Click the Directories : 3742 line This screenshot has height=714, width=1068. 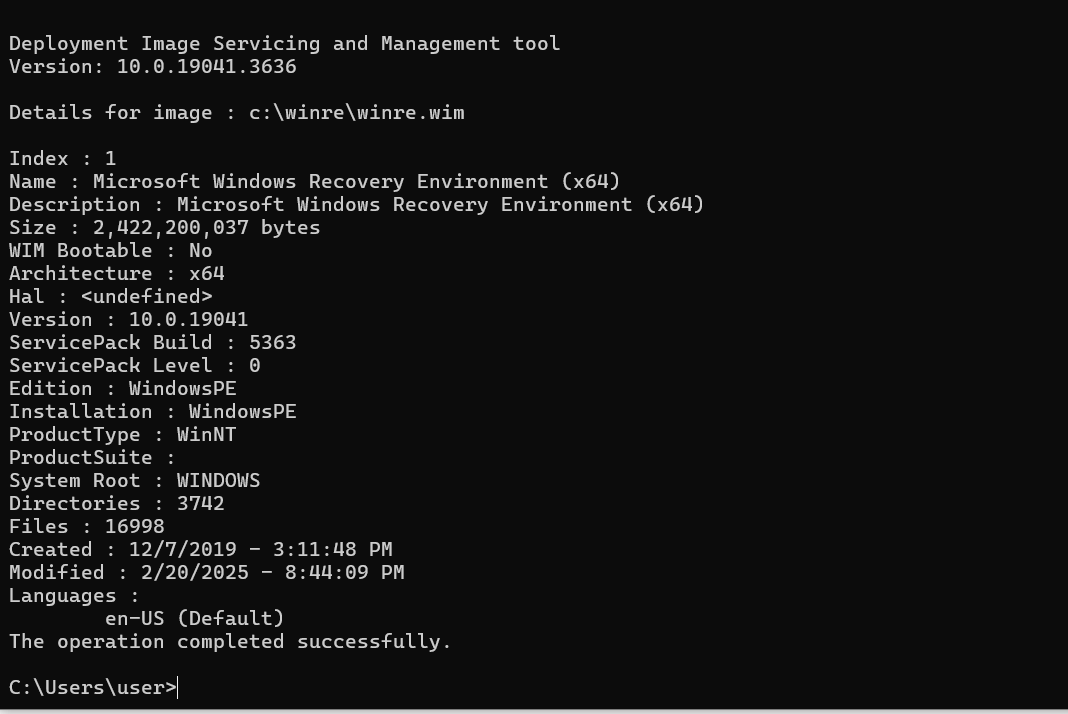pyautogui.click(x=116, y=503)
